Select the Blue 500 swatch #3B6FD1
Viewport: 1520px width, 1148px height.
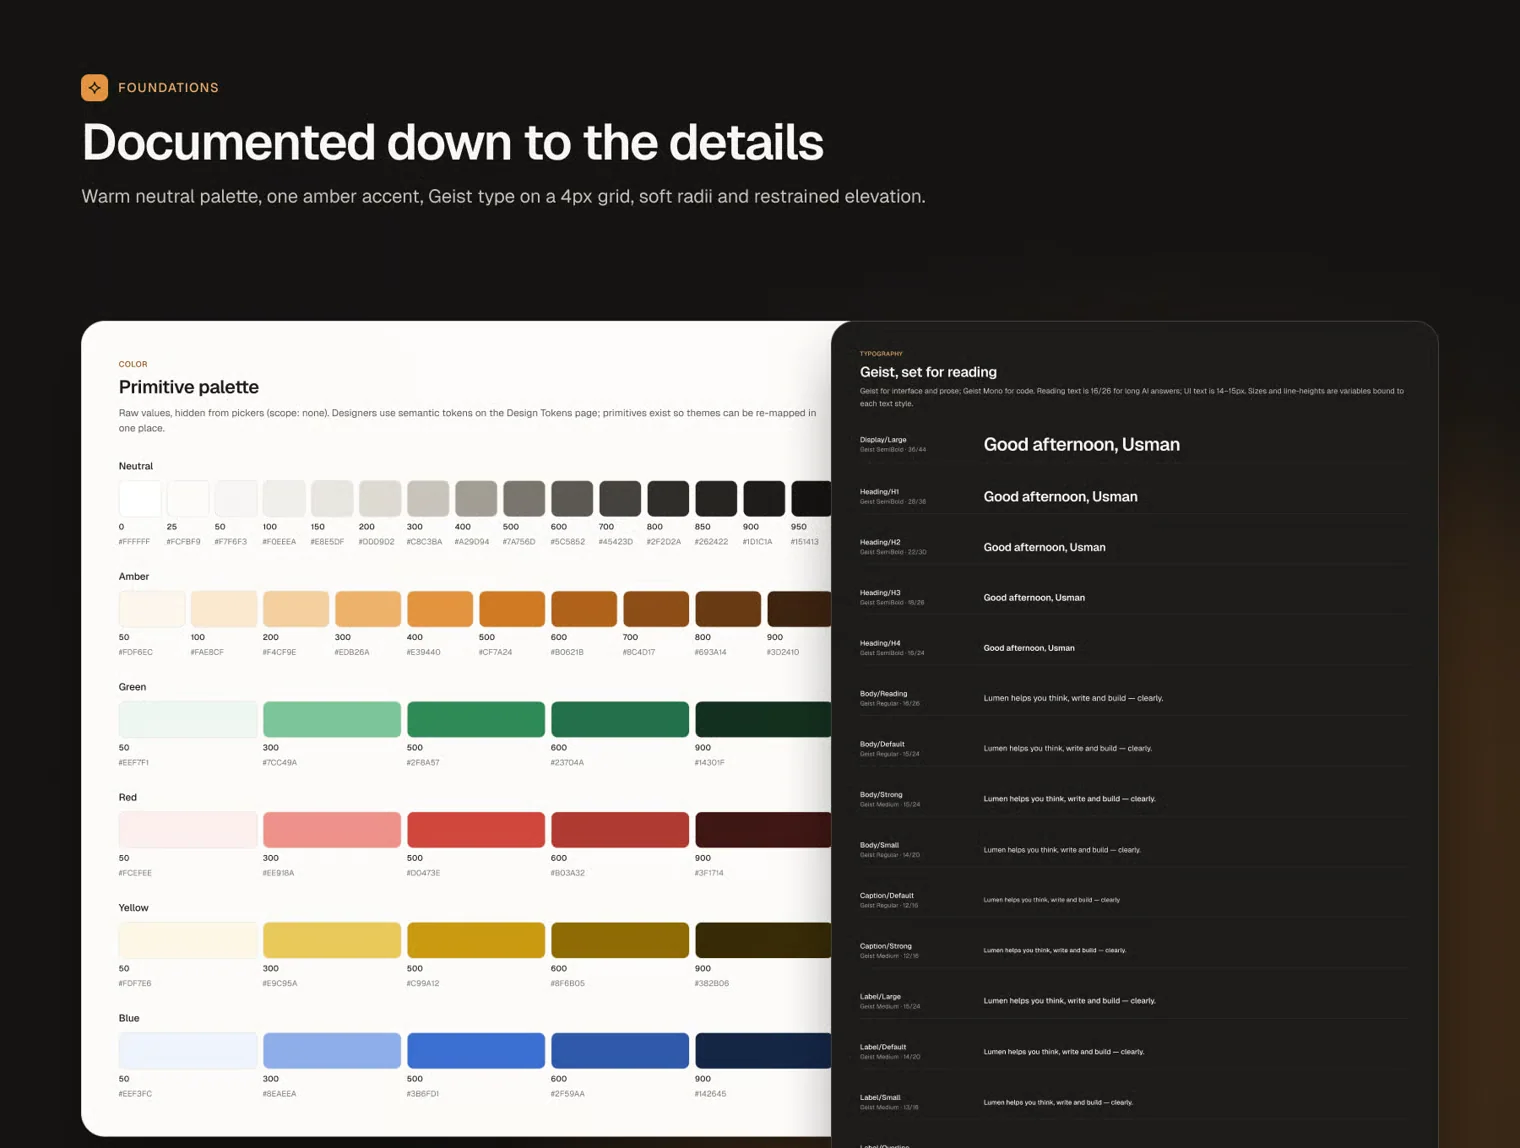click(x=476, y=1051)
